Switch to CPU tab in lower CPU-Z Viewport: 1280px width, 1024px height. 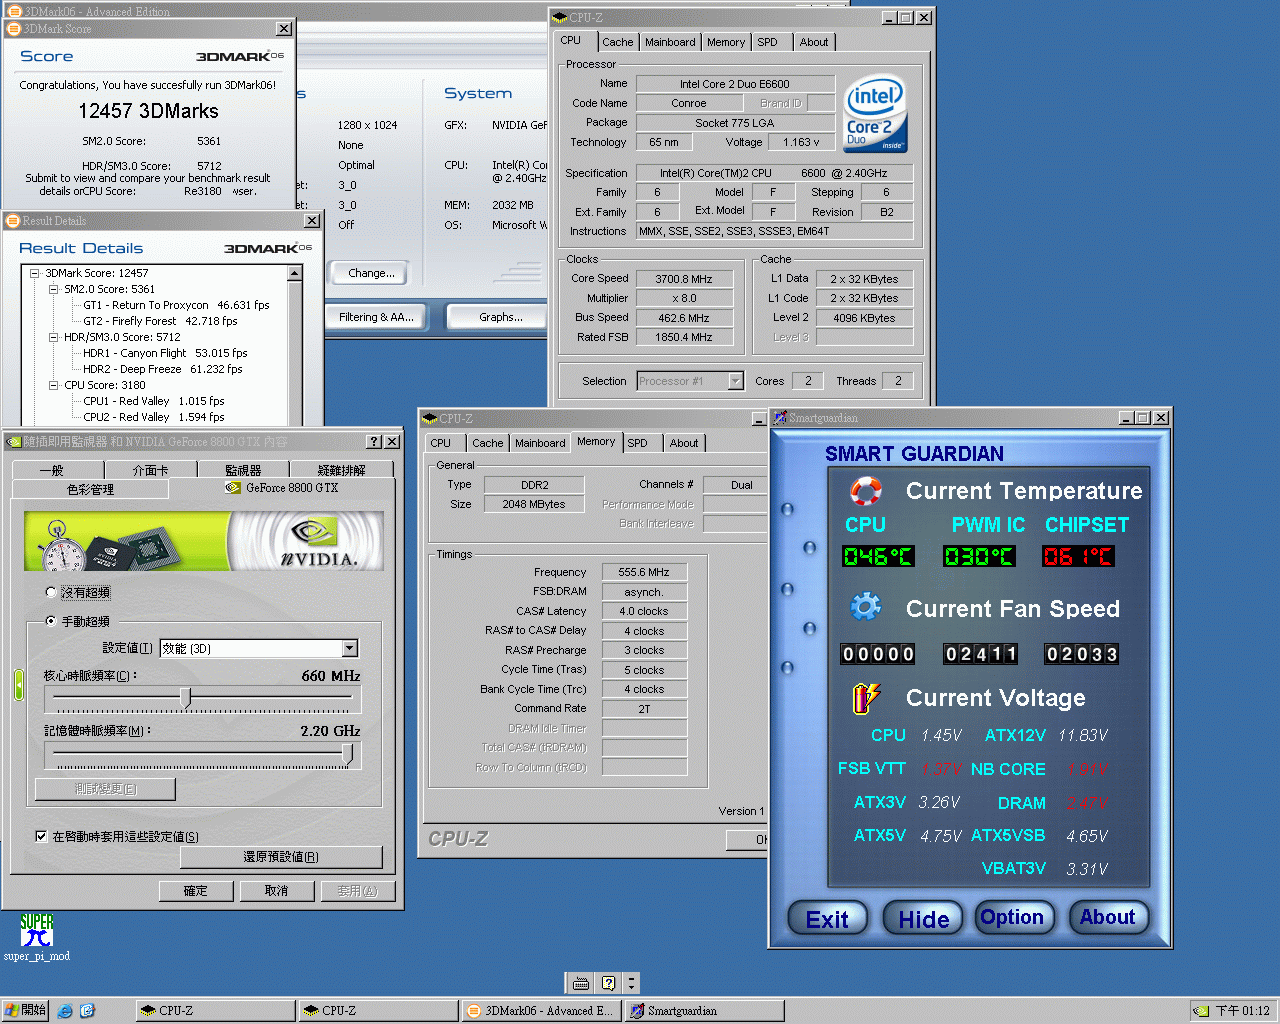pyautogui.click(x=441, y=443)
